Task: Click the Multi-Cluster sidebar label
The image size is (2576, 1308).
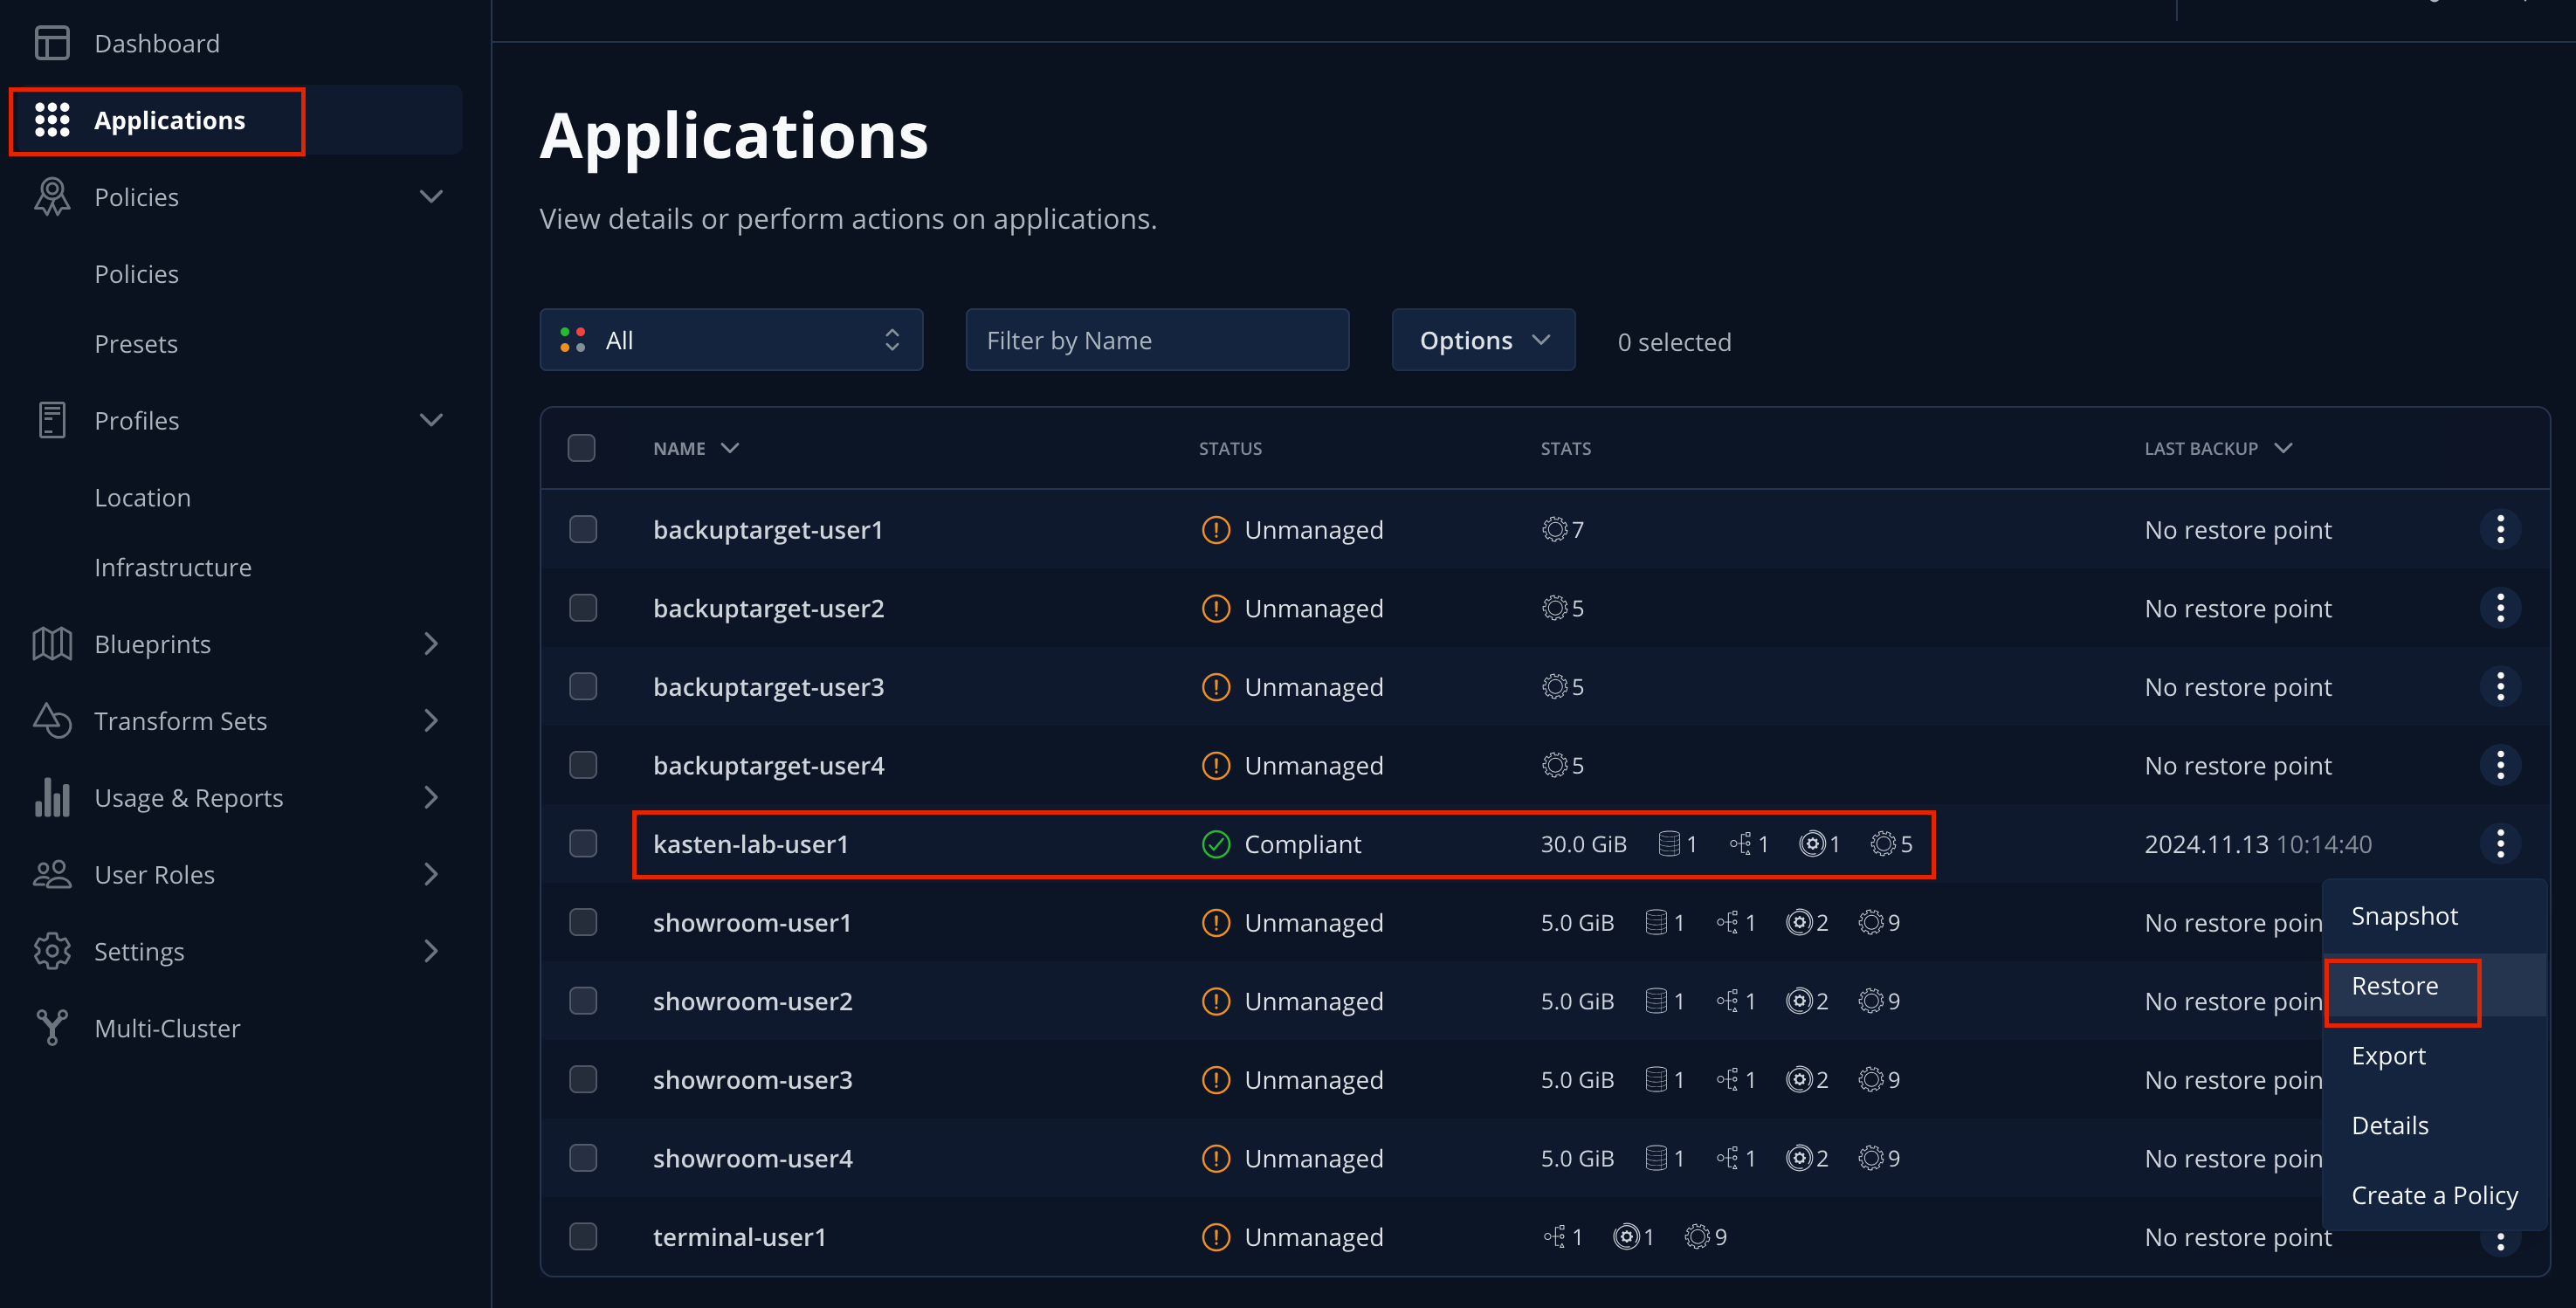Action: pyautogui.click(x=167, y=1028)
